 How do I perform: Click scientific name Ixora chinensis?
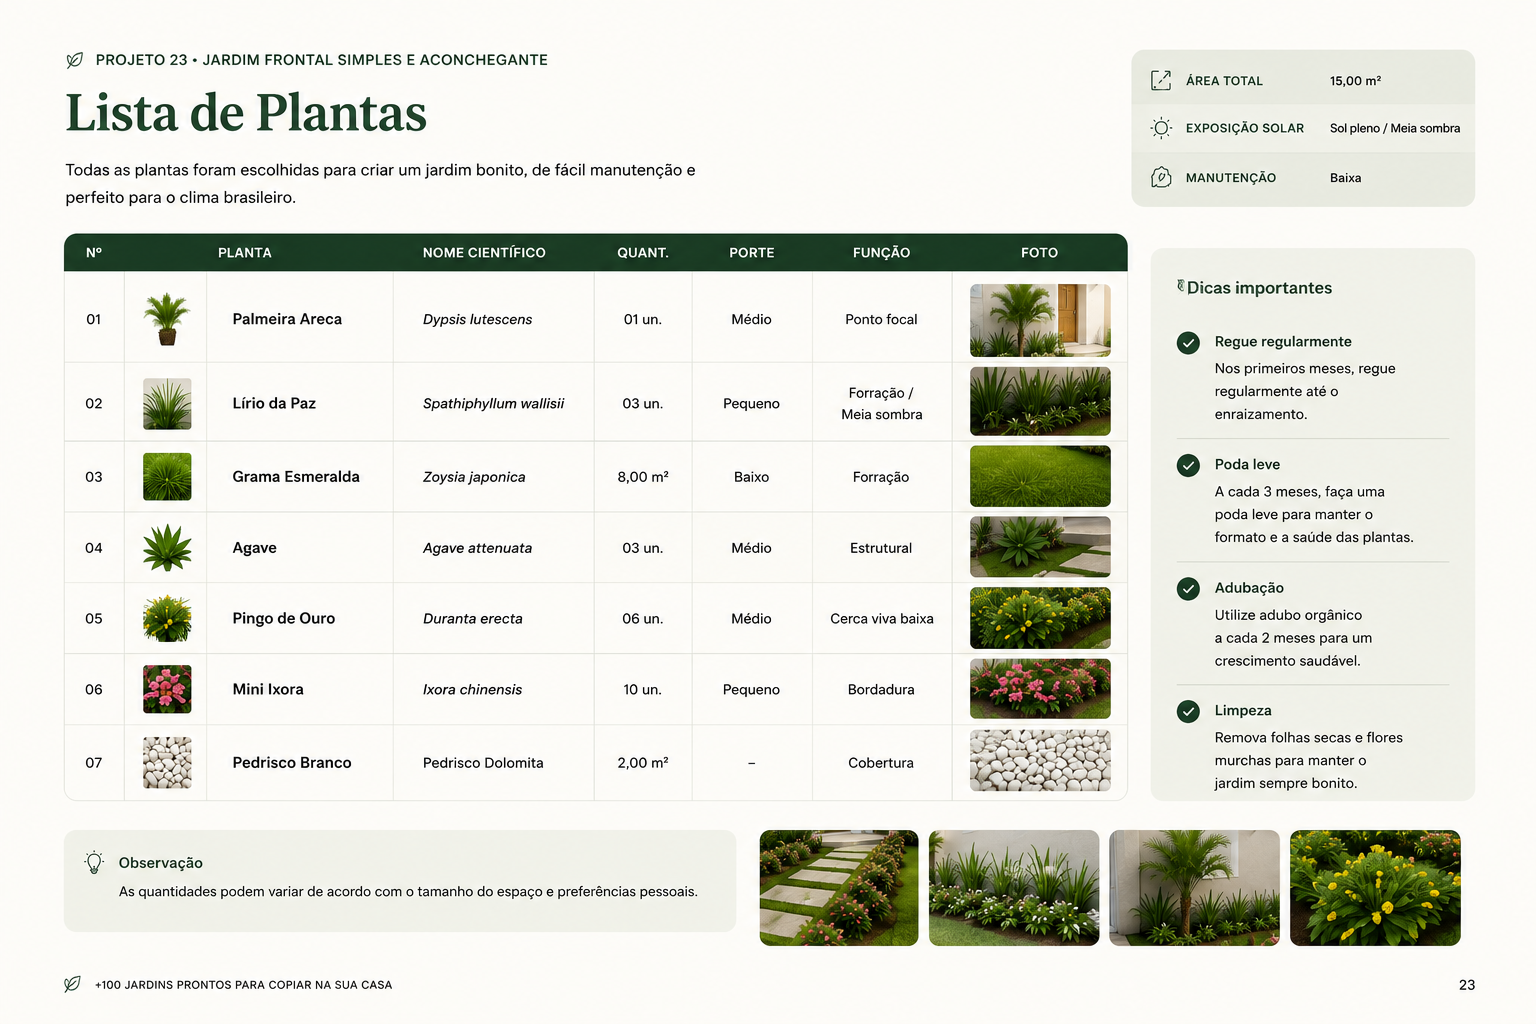coord(472,690)
